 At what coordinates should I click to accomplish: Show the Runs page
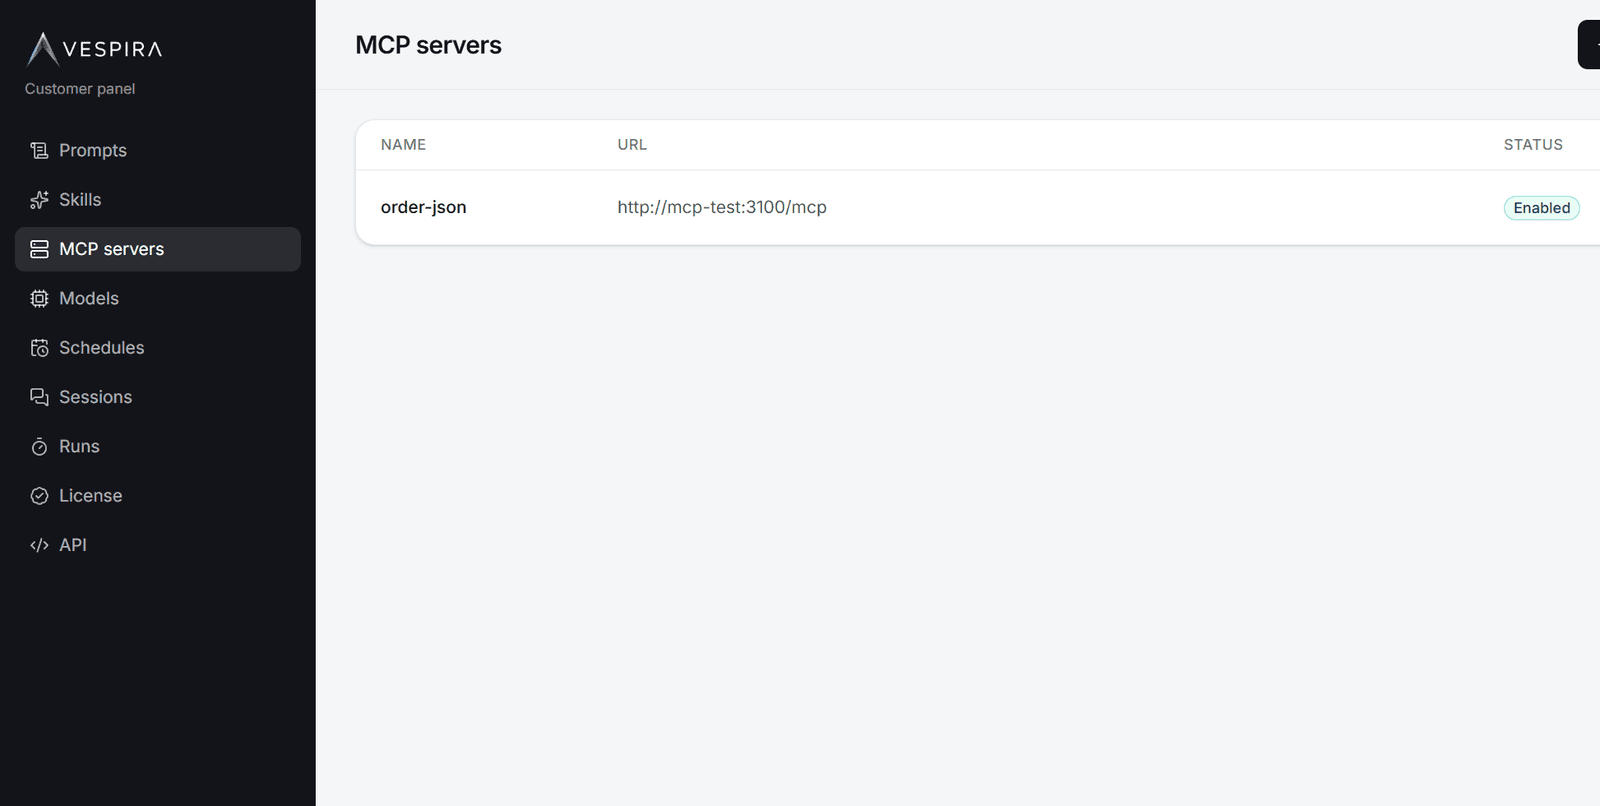click(158, 446)
